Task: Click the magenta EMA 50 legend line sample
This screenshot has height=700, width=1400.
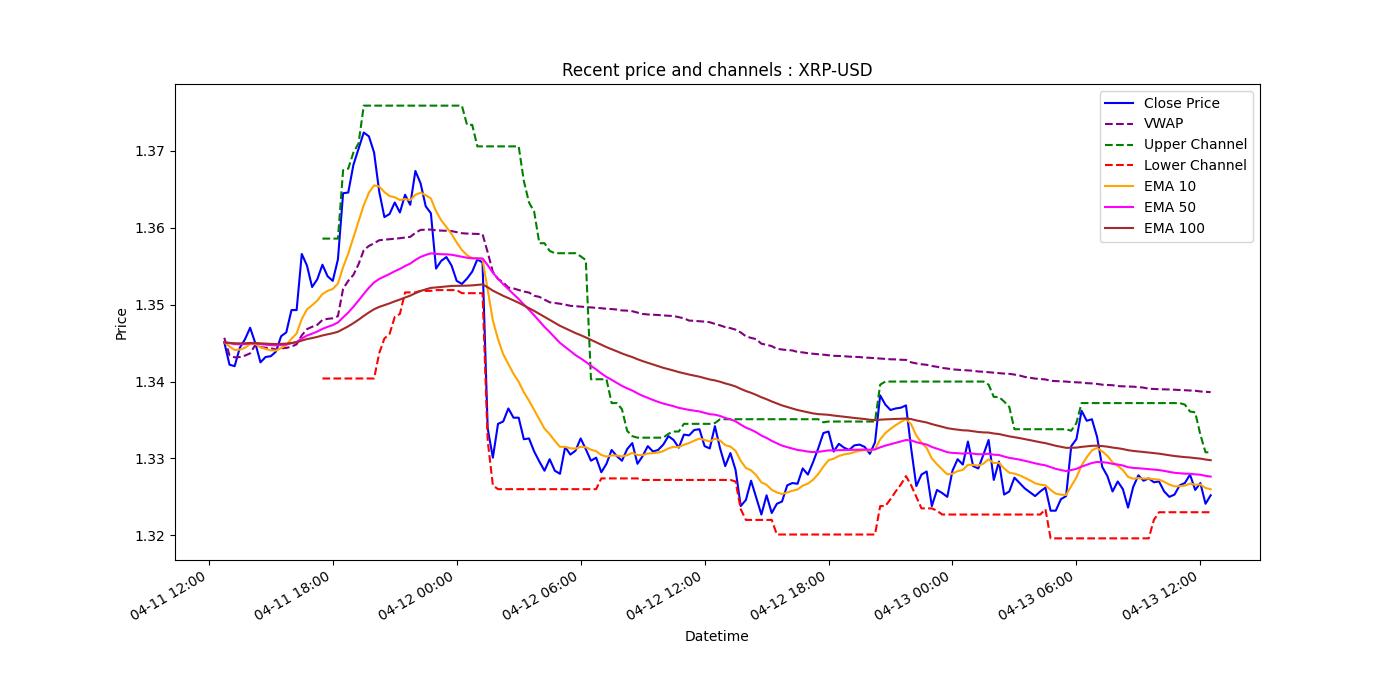Action: (1120, 208)
